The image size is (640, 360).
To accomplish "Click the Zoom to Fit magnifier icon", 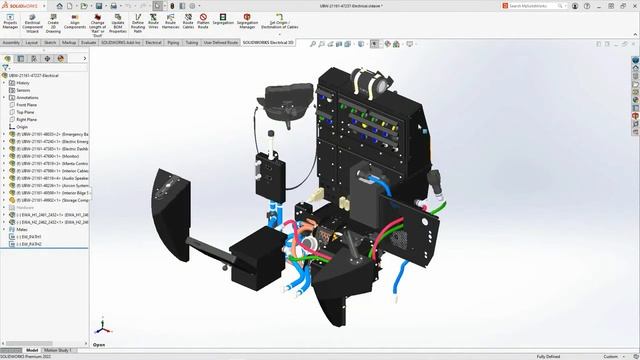I will [313, 44].
